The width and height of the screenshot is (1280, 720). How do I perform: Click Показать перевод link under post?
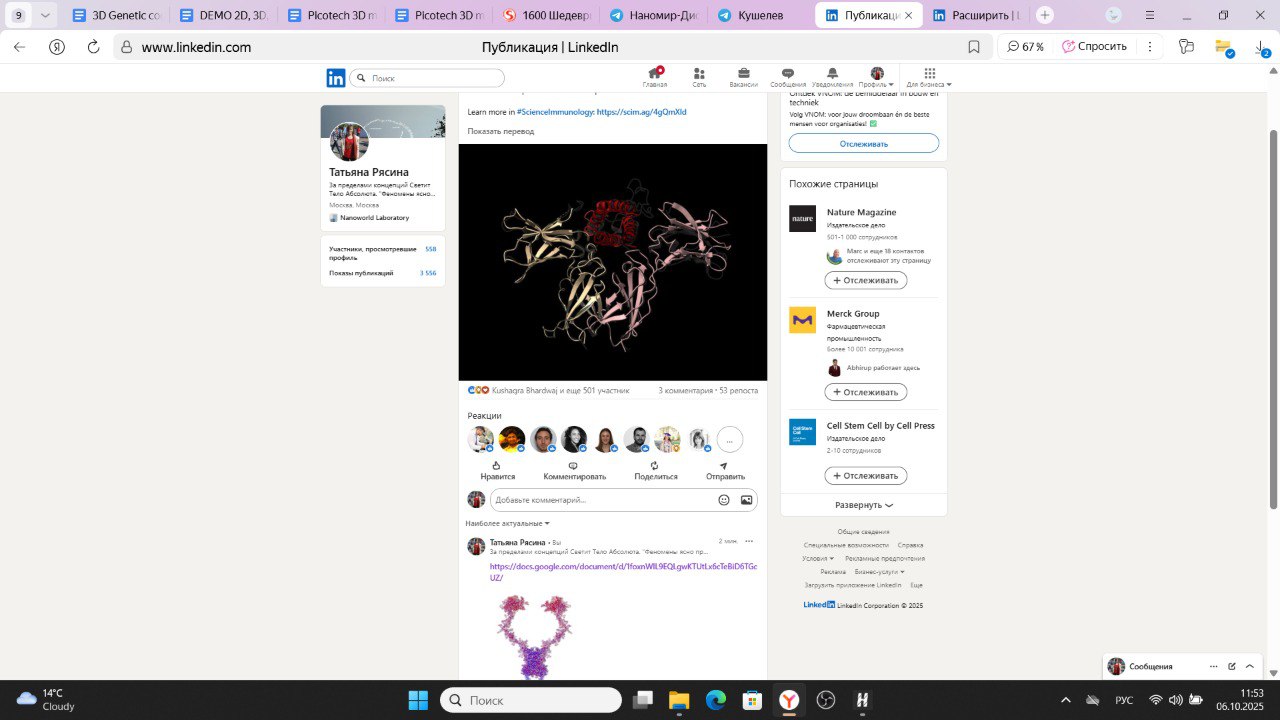click(501, 131)
